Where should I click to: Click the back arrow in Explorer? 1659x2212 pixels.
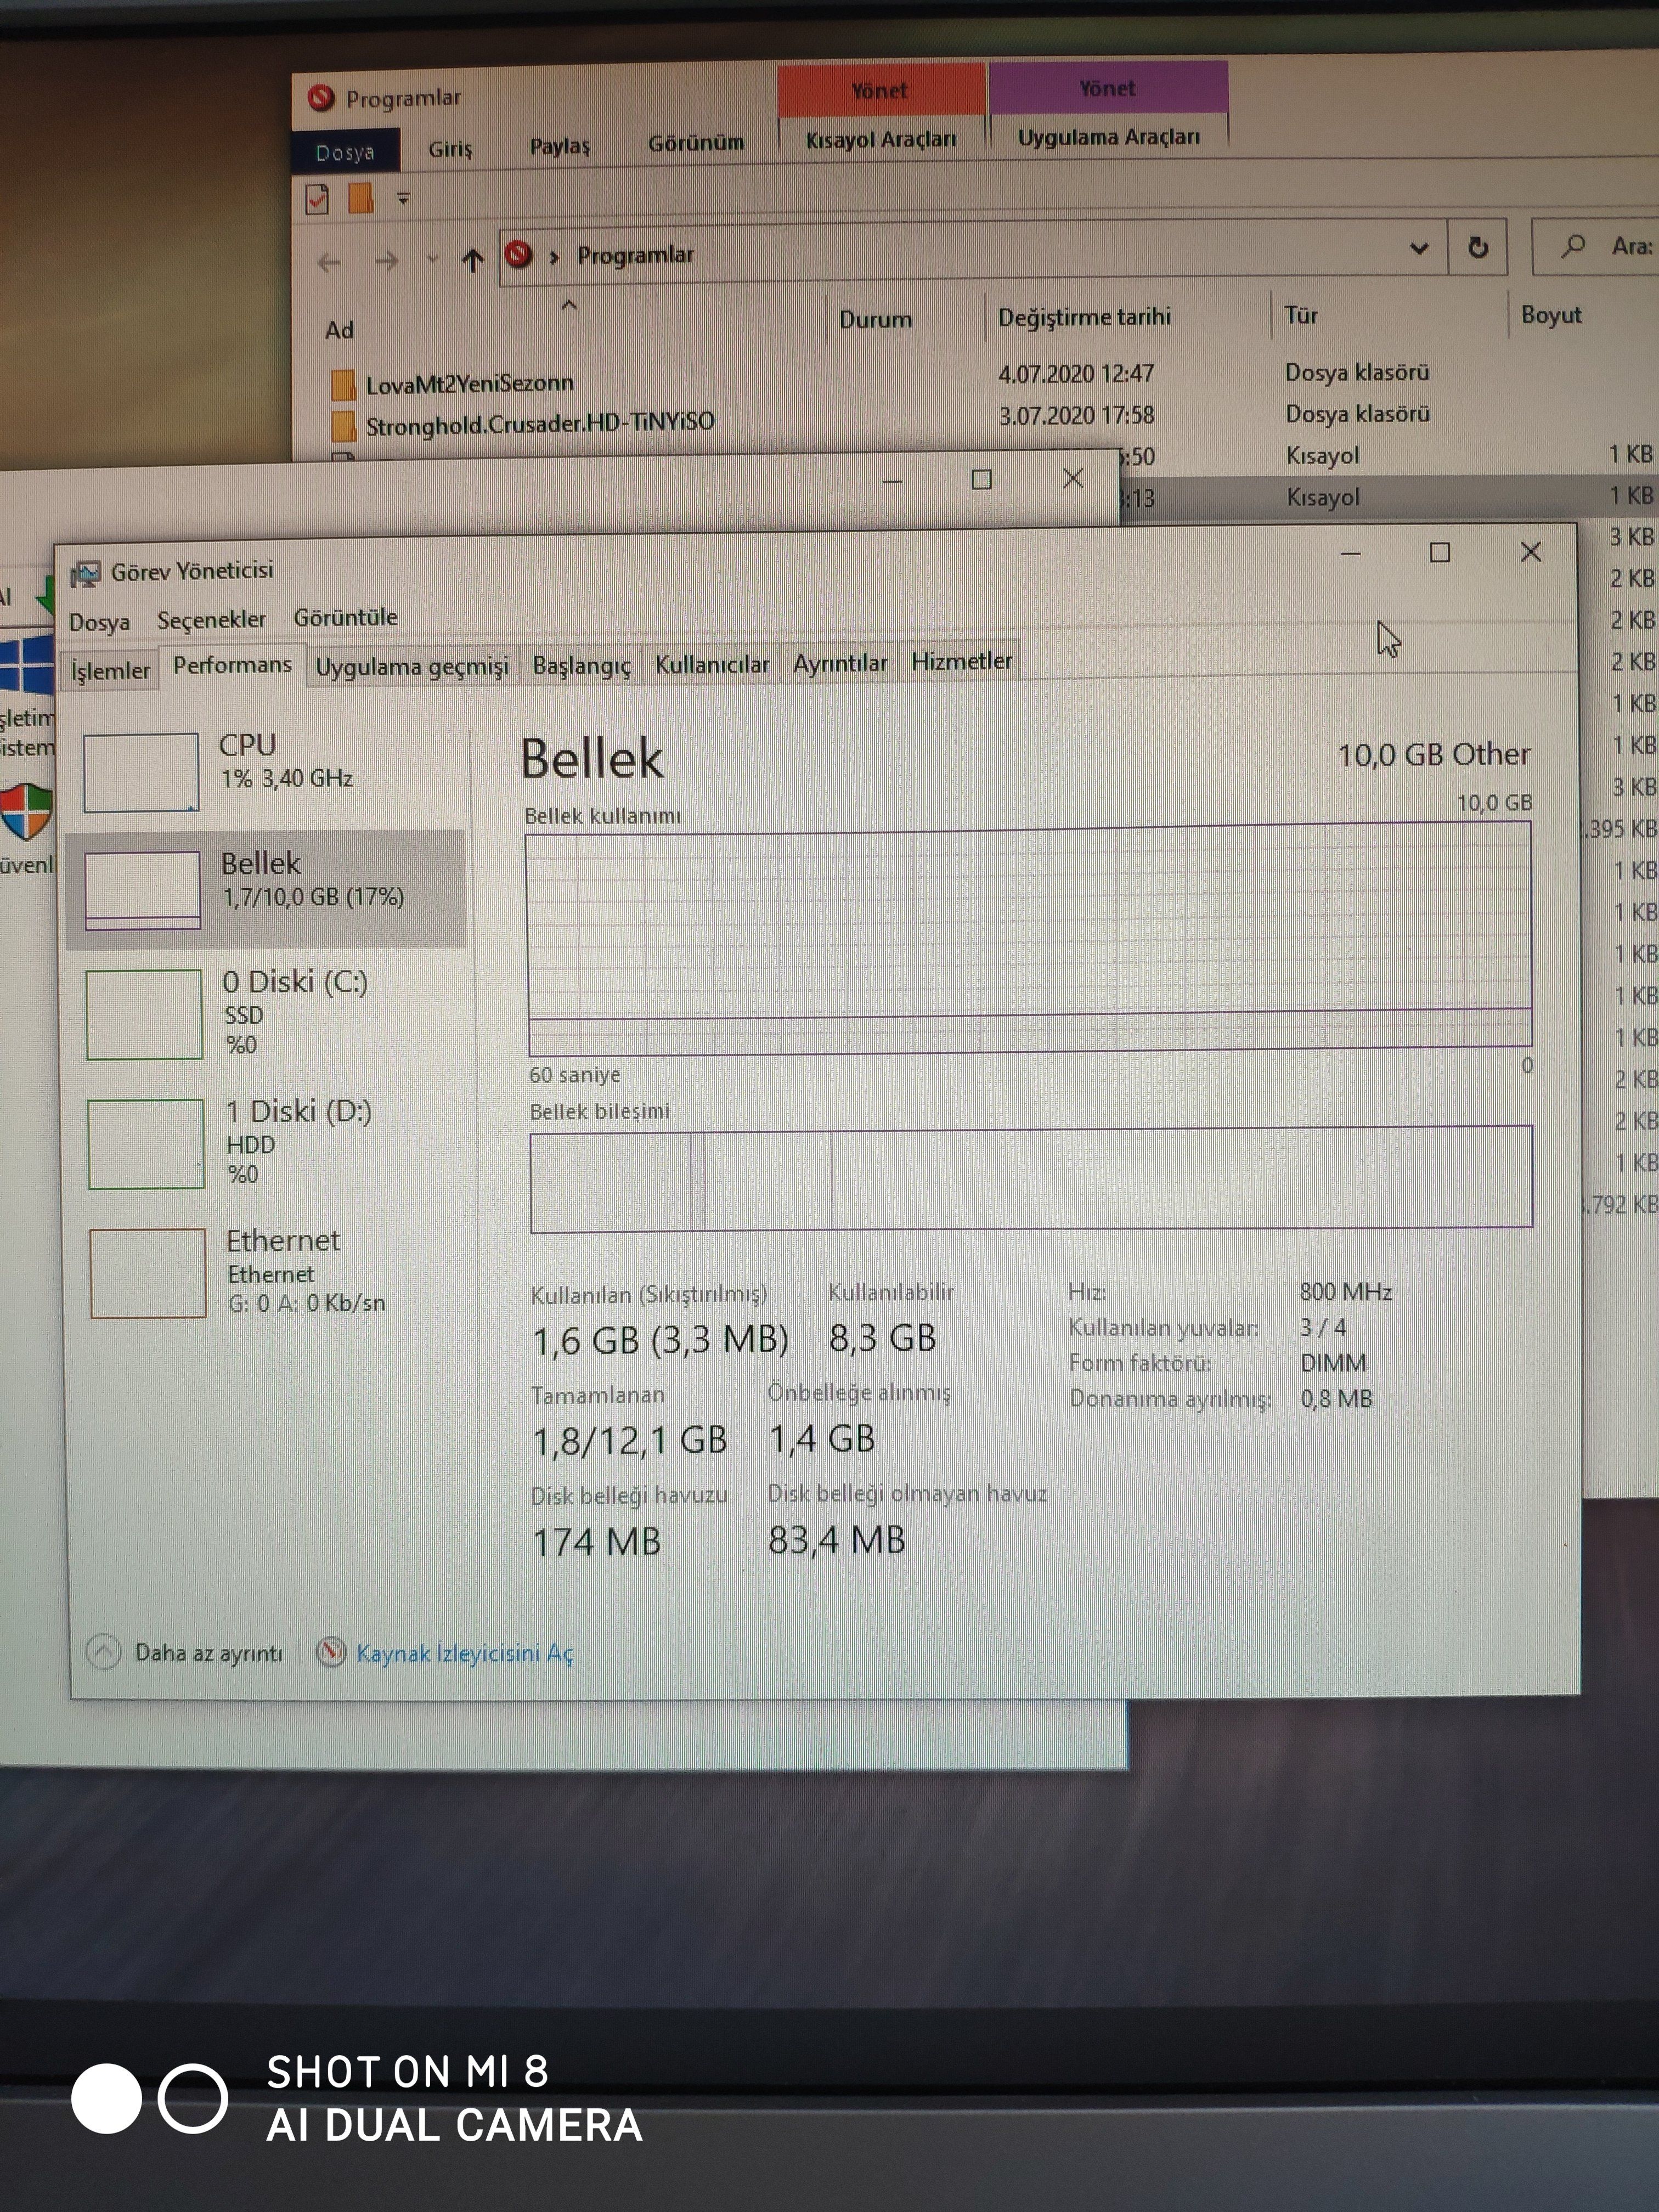[329, 263]
